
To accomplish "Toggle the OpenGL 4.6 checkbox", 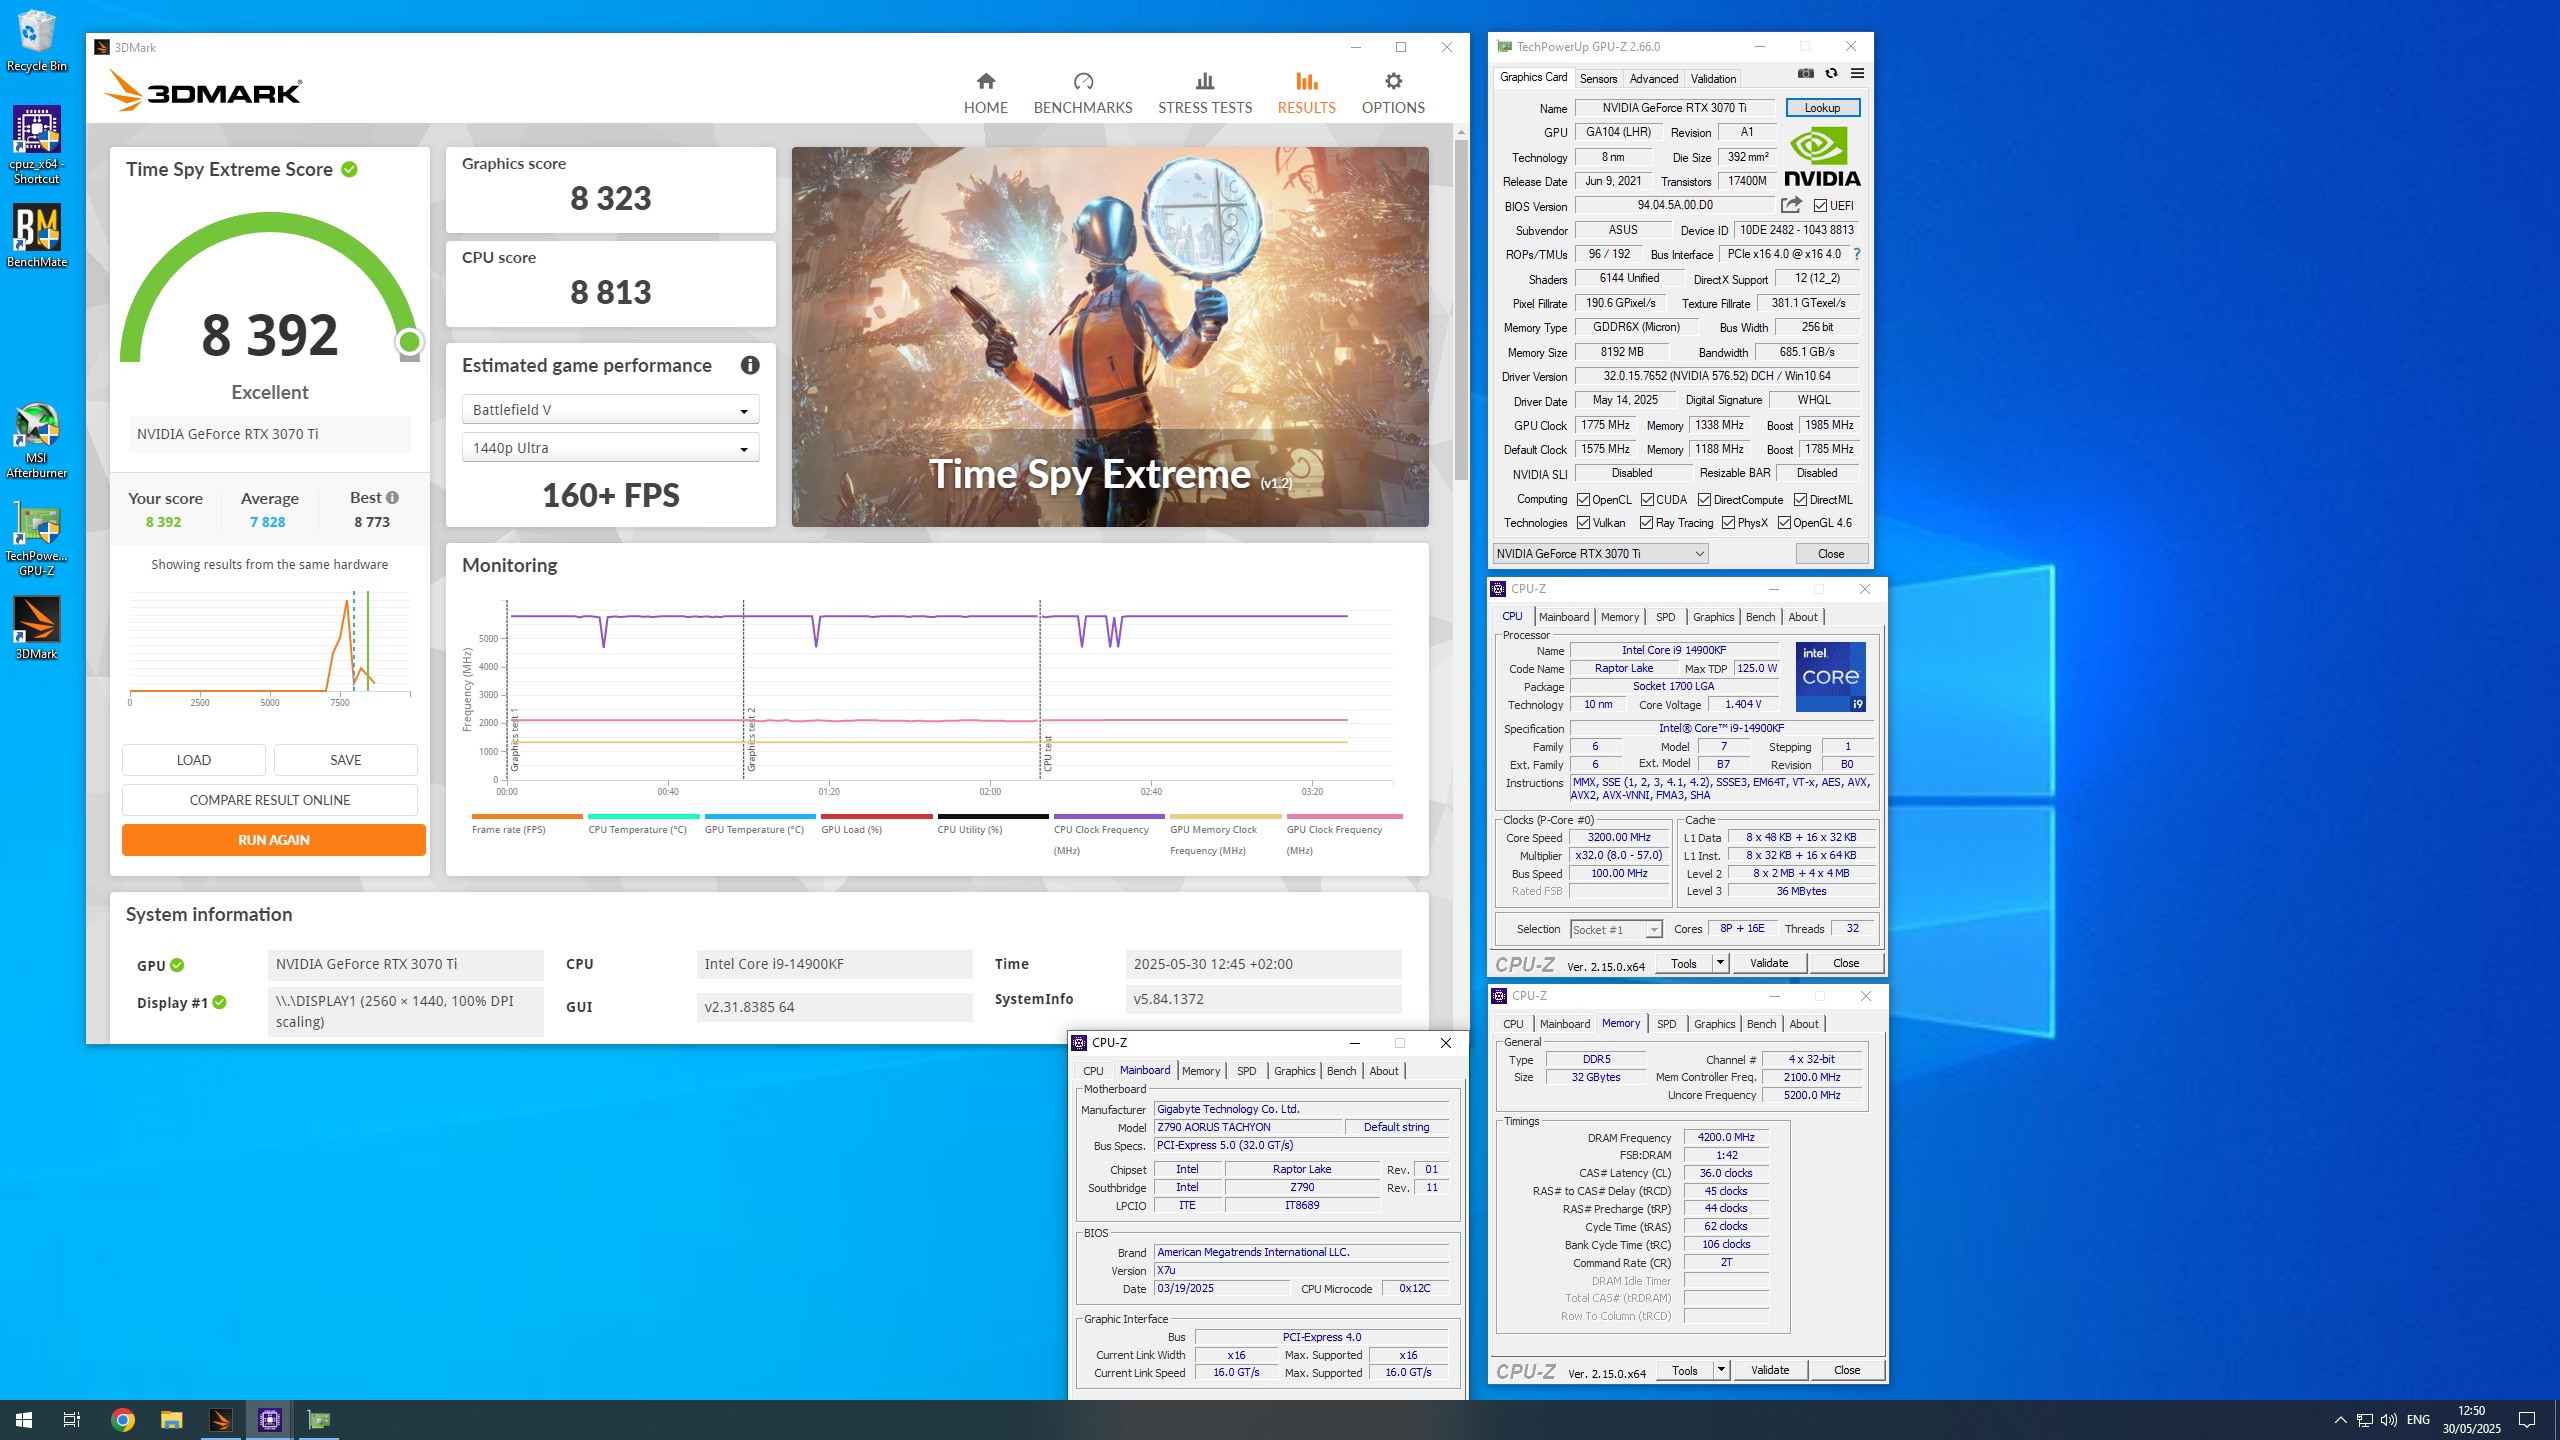I will (x=1784, y=523).
